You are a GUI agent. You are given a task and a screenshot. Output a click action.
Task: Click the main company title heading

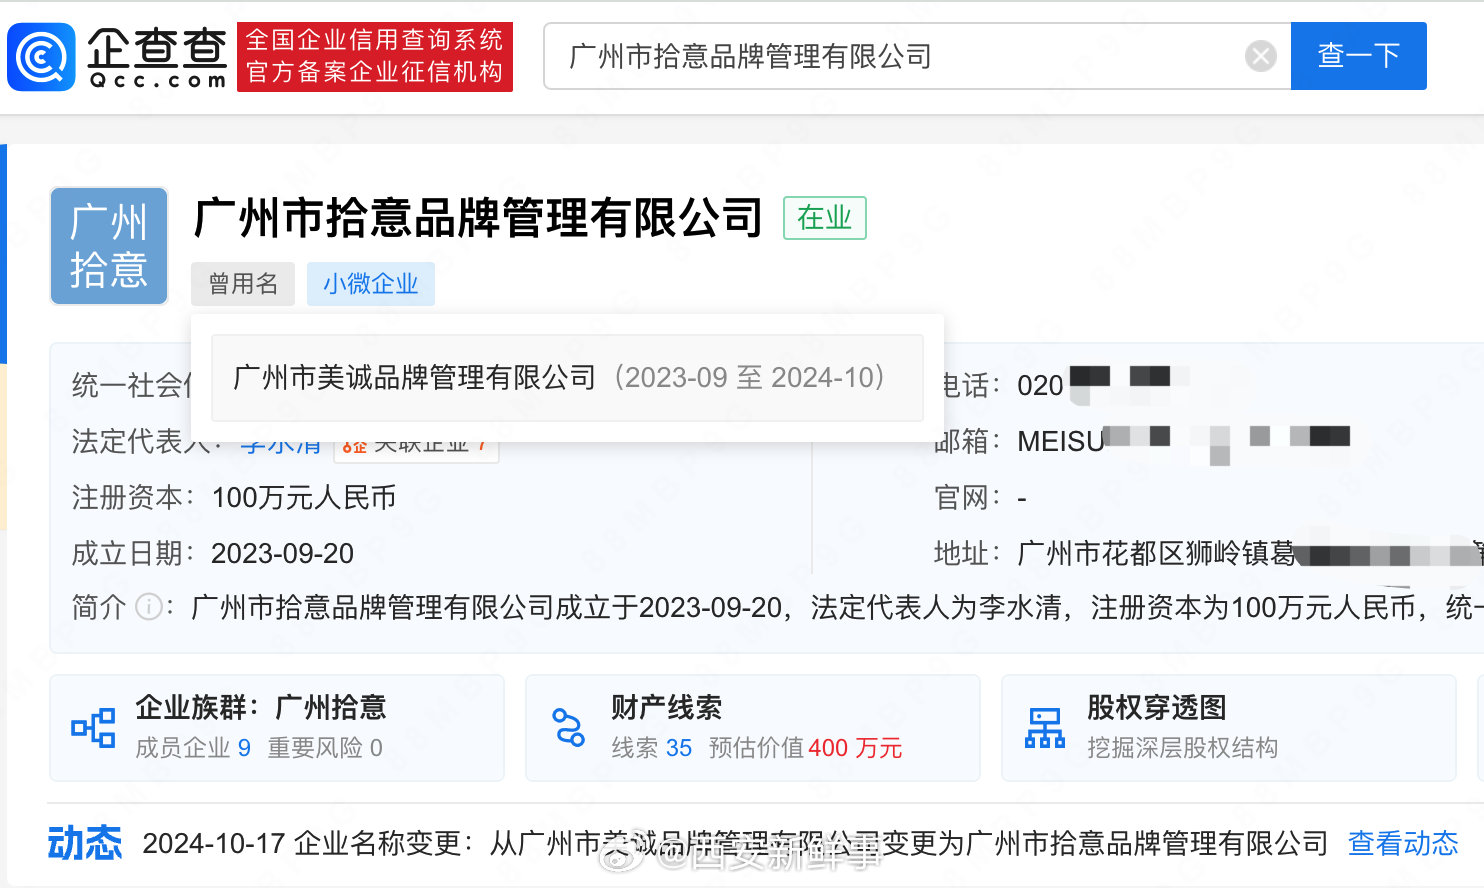click(479, 218)
